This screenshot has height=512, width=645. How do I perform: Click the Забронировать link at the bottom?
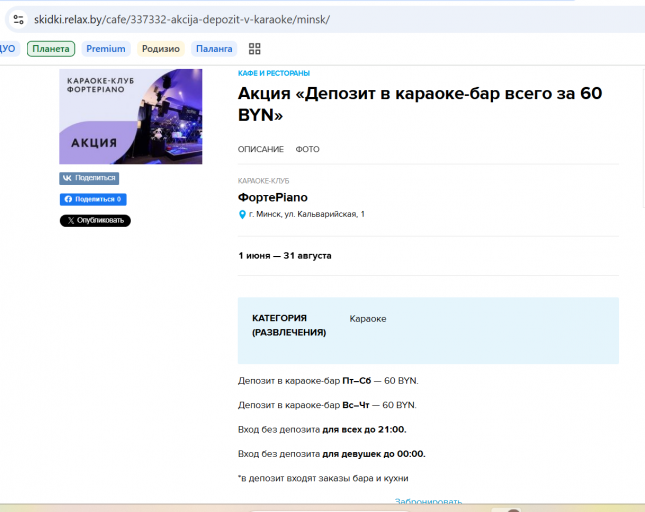pyautogui.click(x=428, y=502)
